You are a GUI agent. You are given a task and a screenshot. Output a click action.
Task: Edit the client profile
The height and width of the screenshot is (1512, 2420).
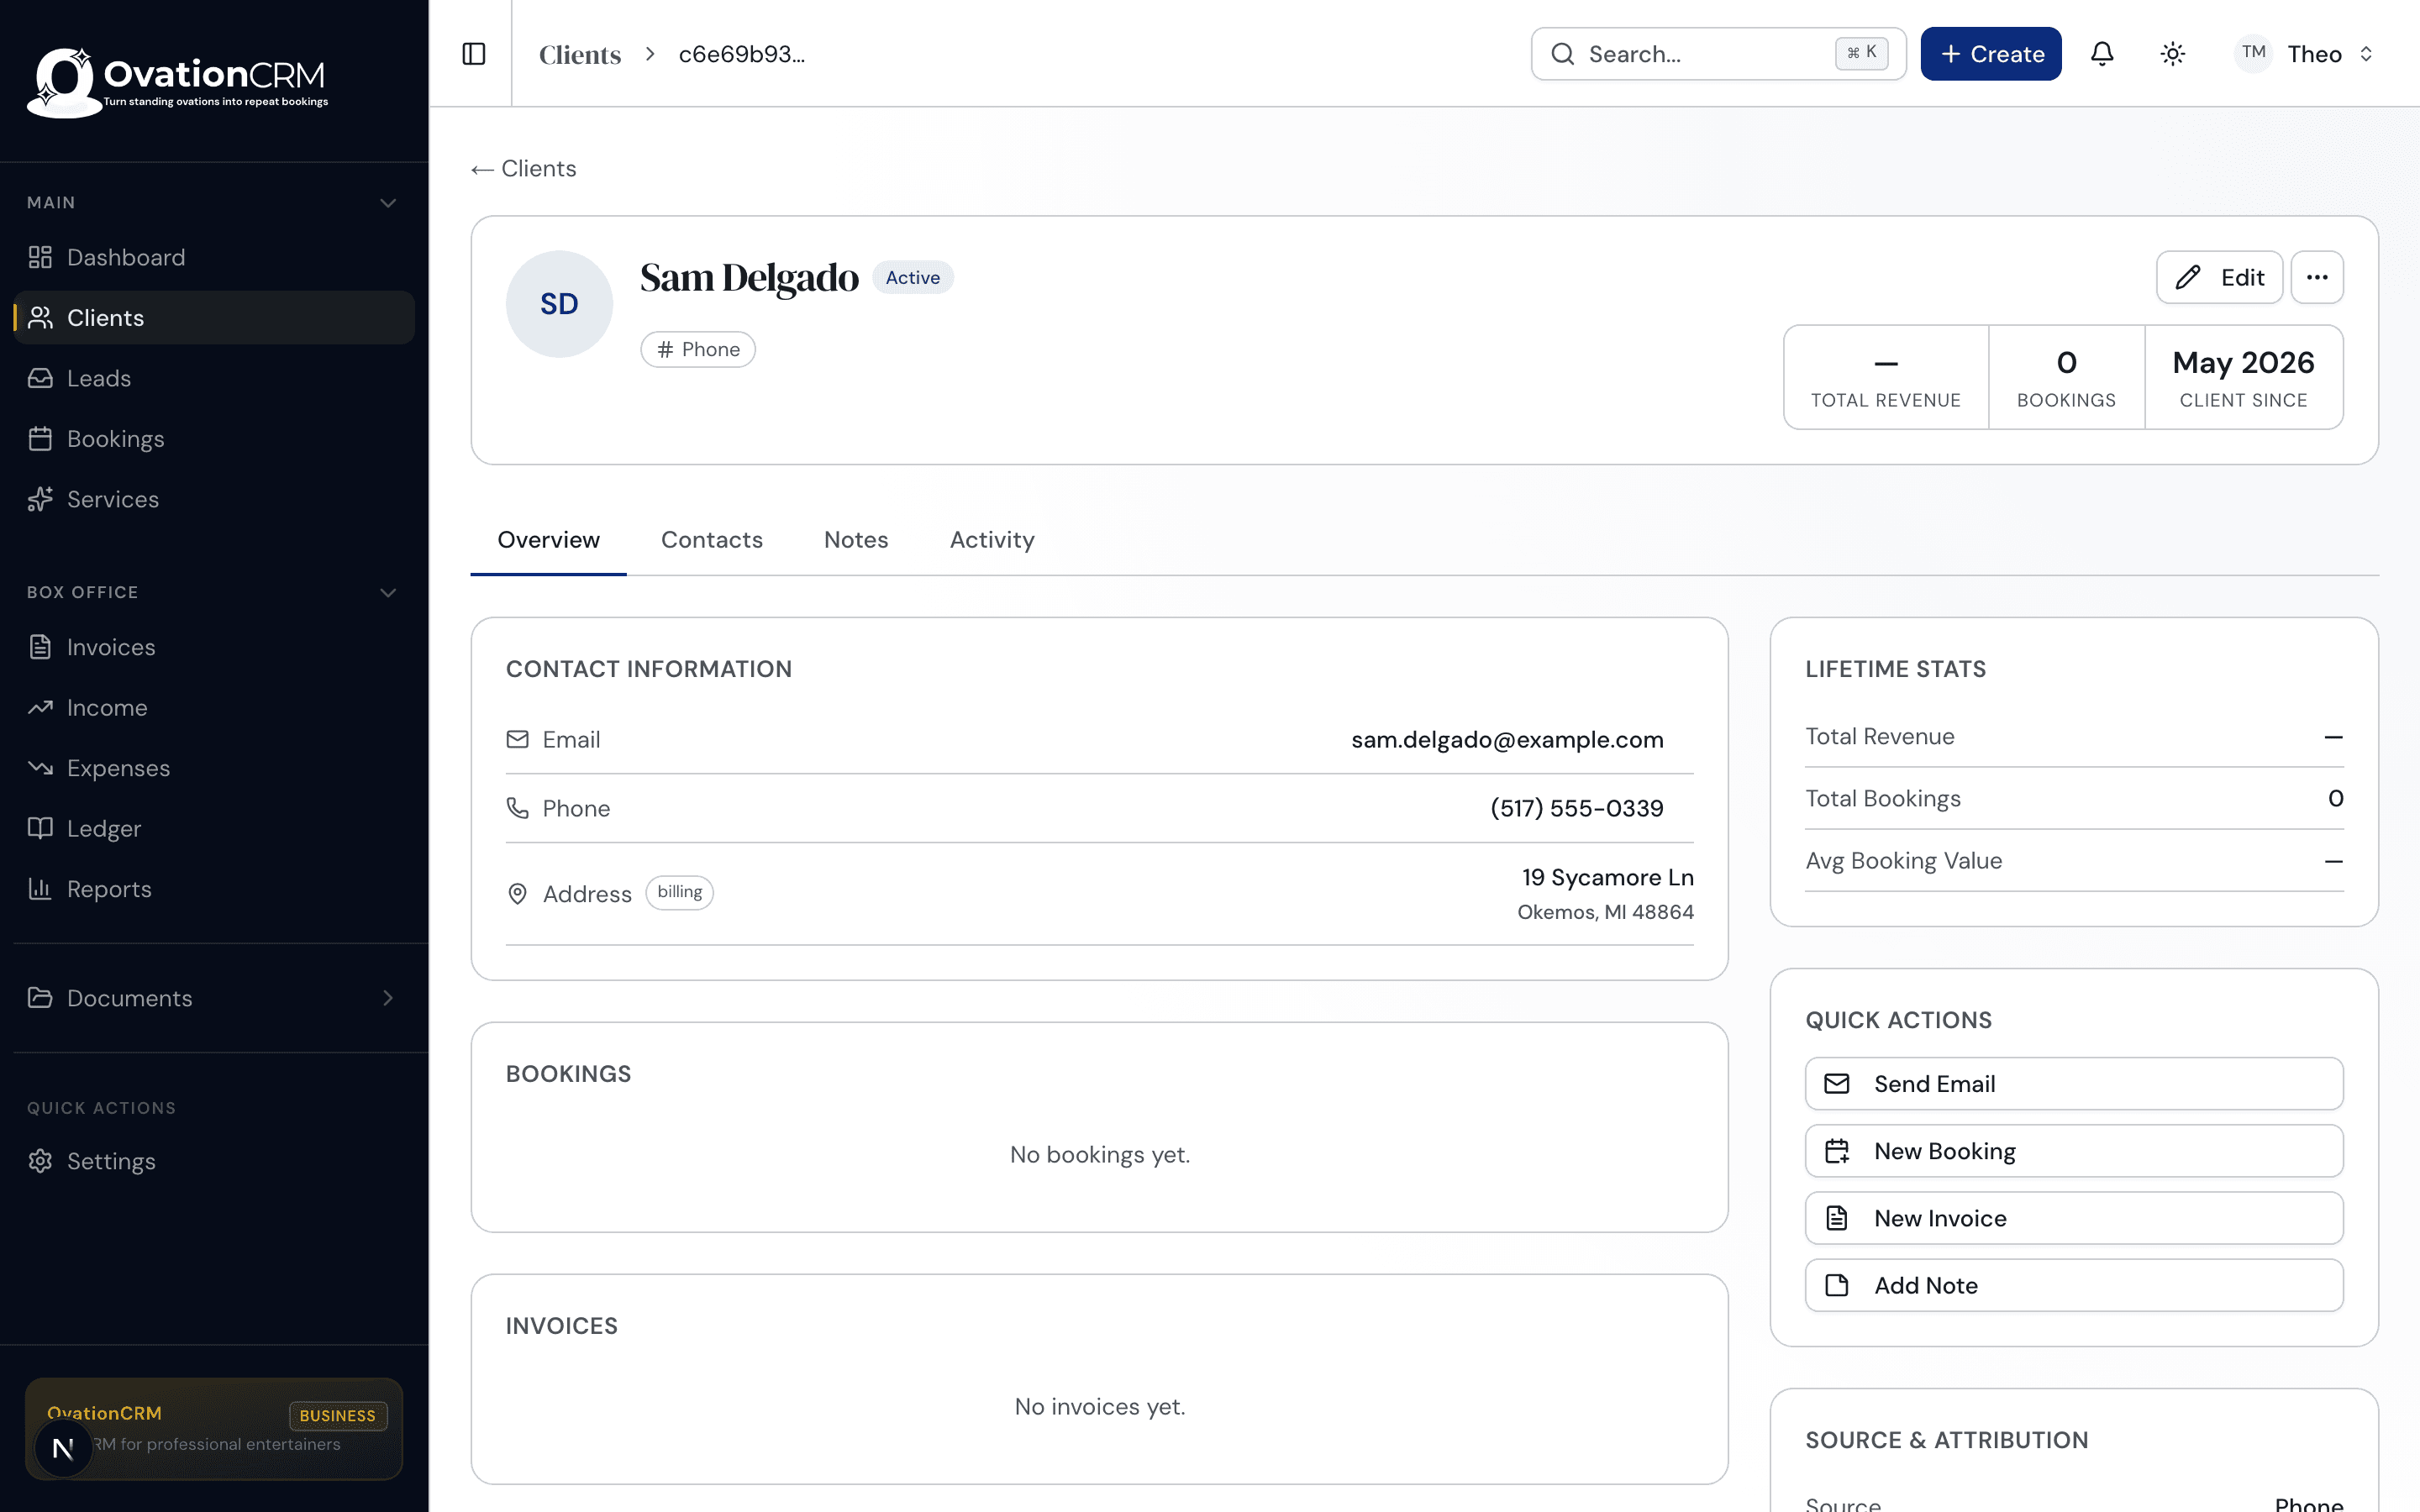pos(2219,277)
